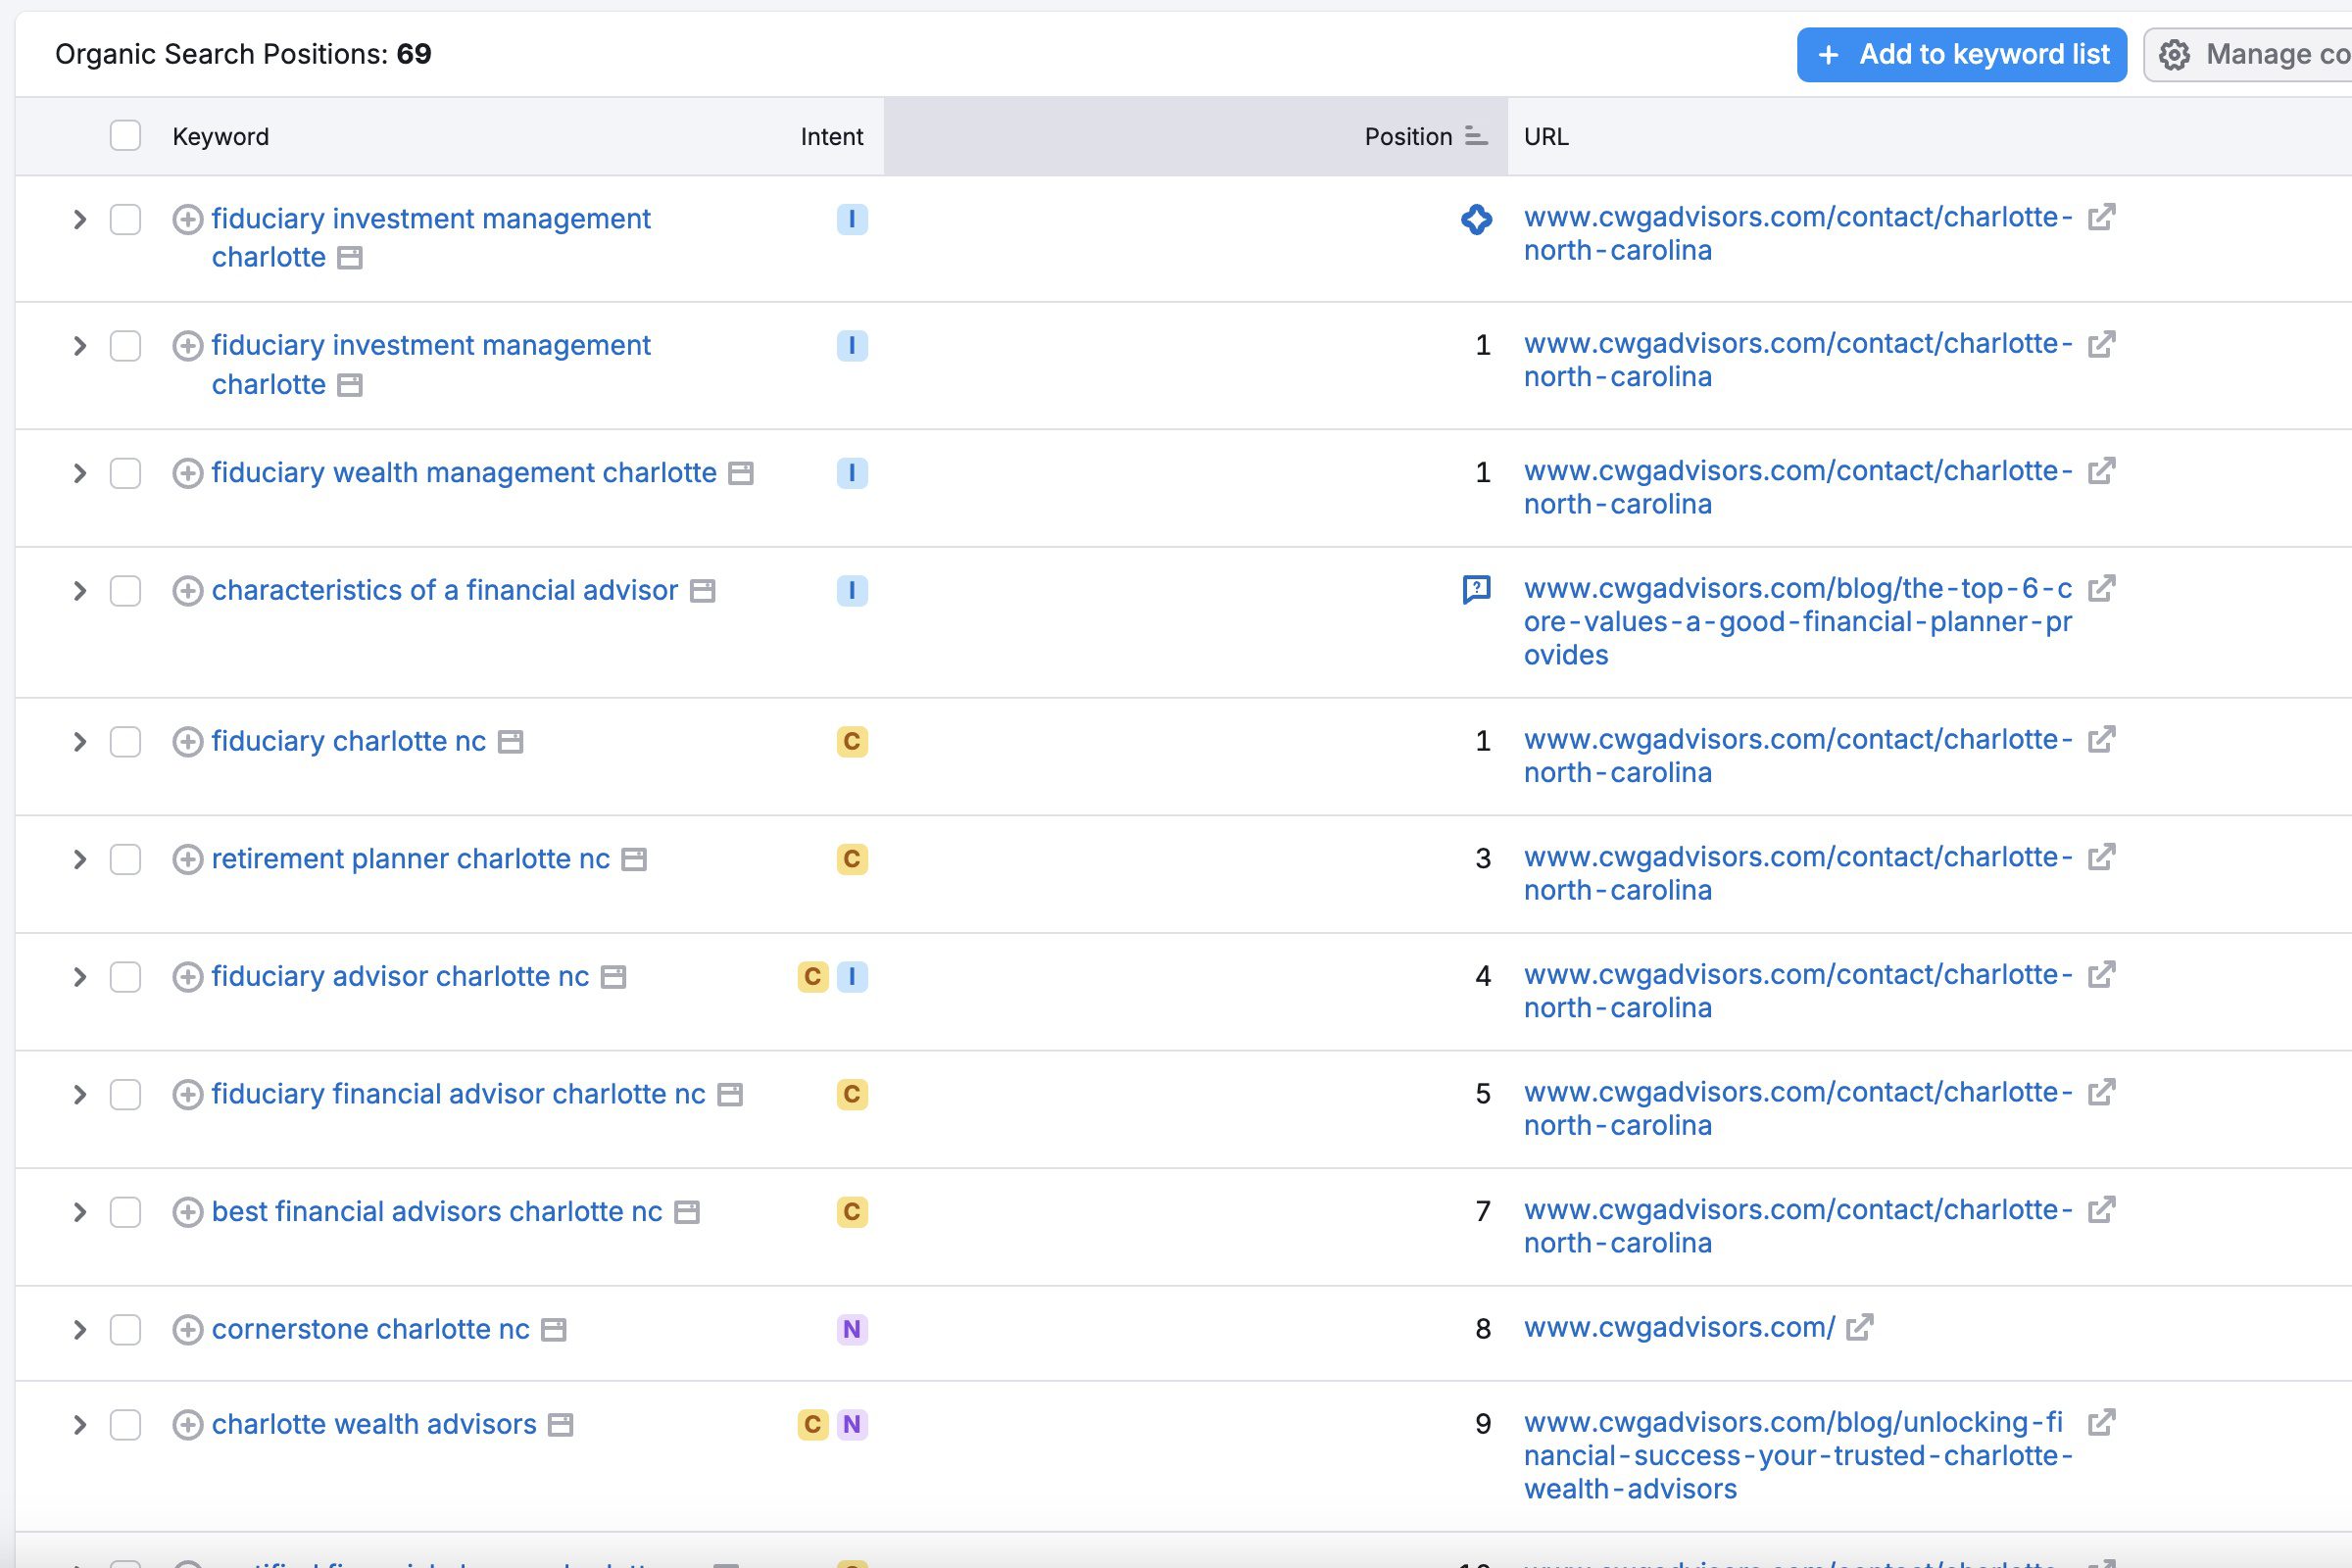This screenshot has height=1568, width=2352.
Task: Check the fiduciary wealth management charlotte row
Action: 125,473
